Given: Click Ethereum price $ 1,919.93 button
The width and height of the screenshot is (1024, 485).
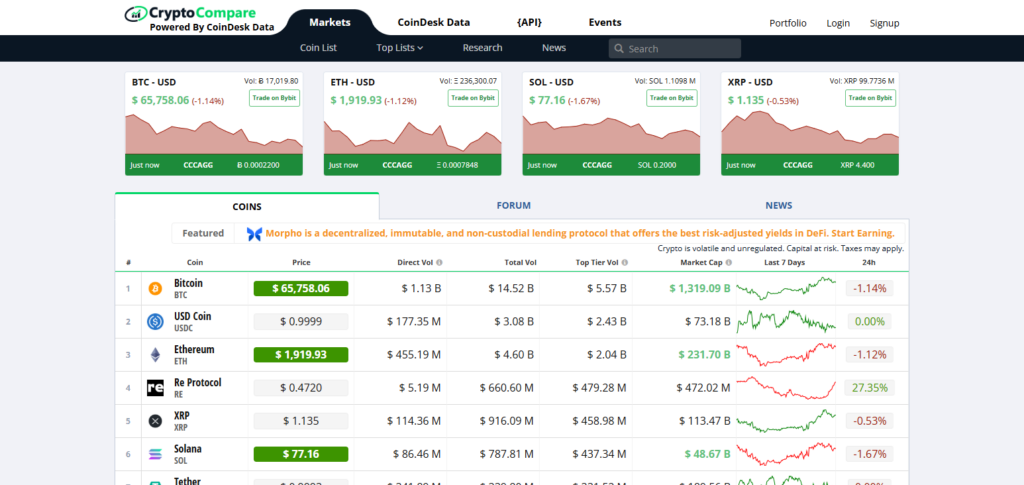Looking at the screenshot, I should [x=301, y=354].
